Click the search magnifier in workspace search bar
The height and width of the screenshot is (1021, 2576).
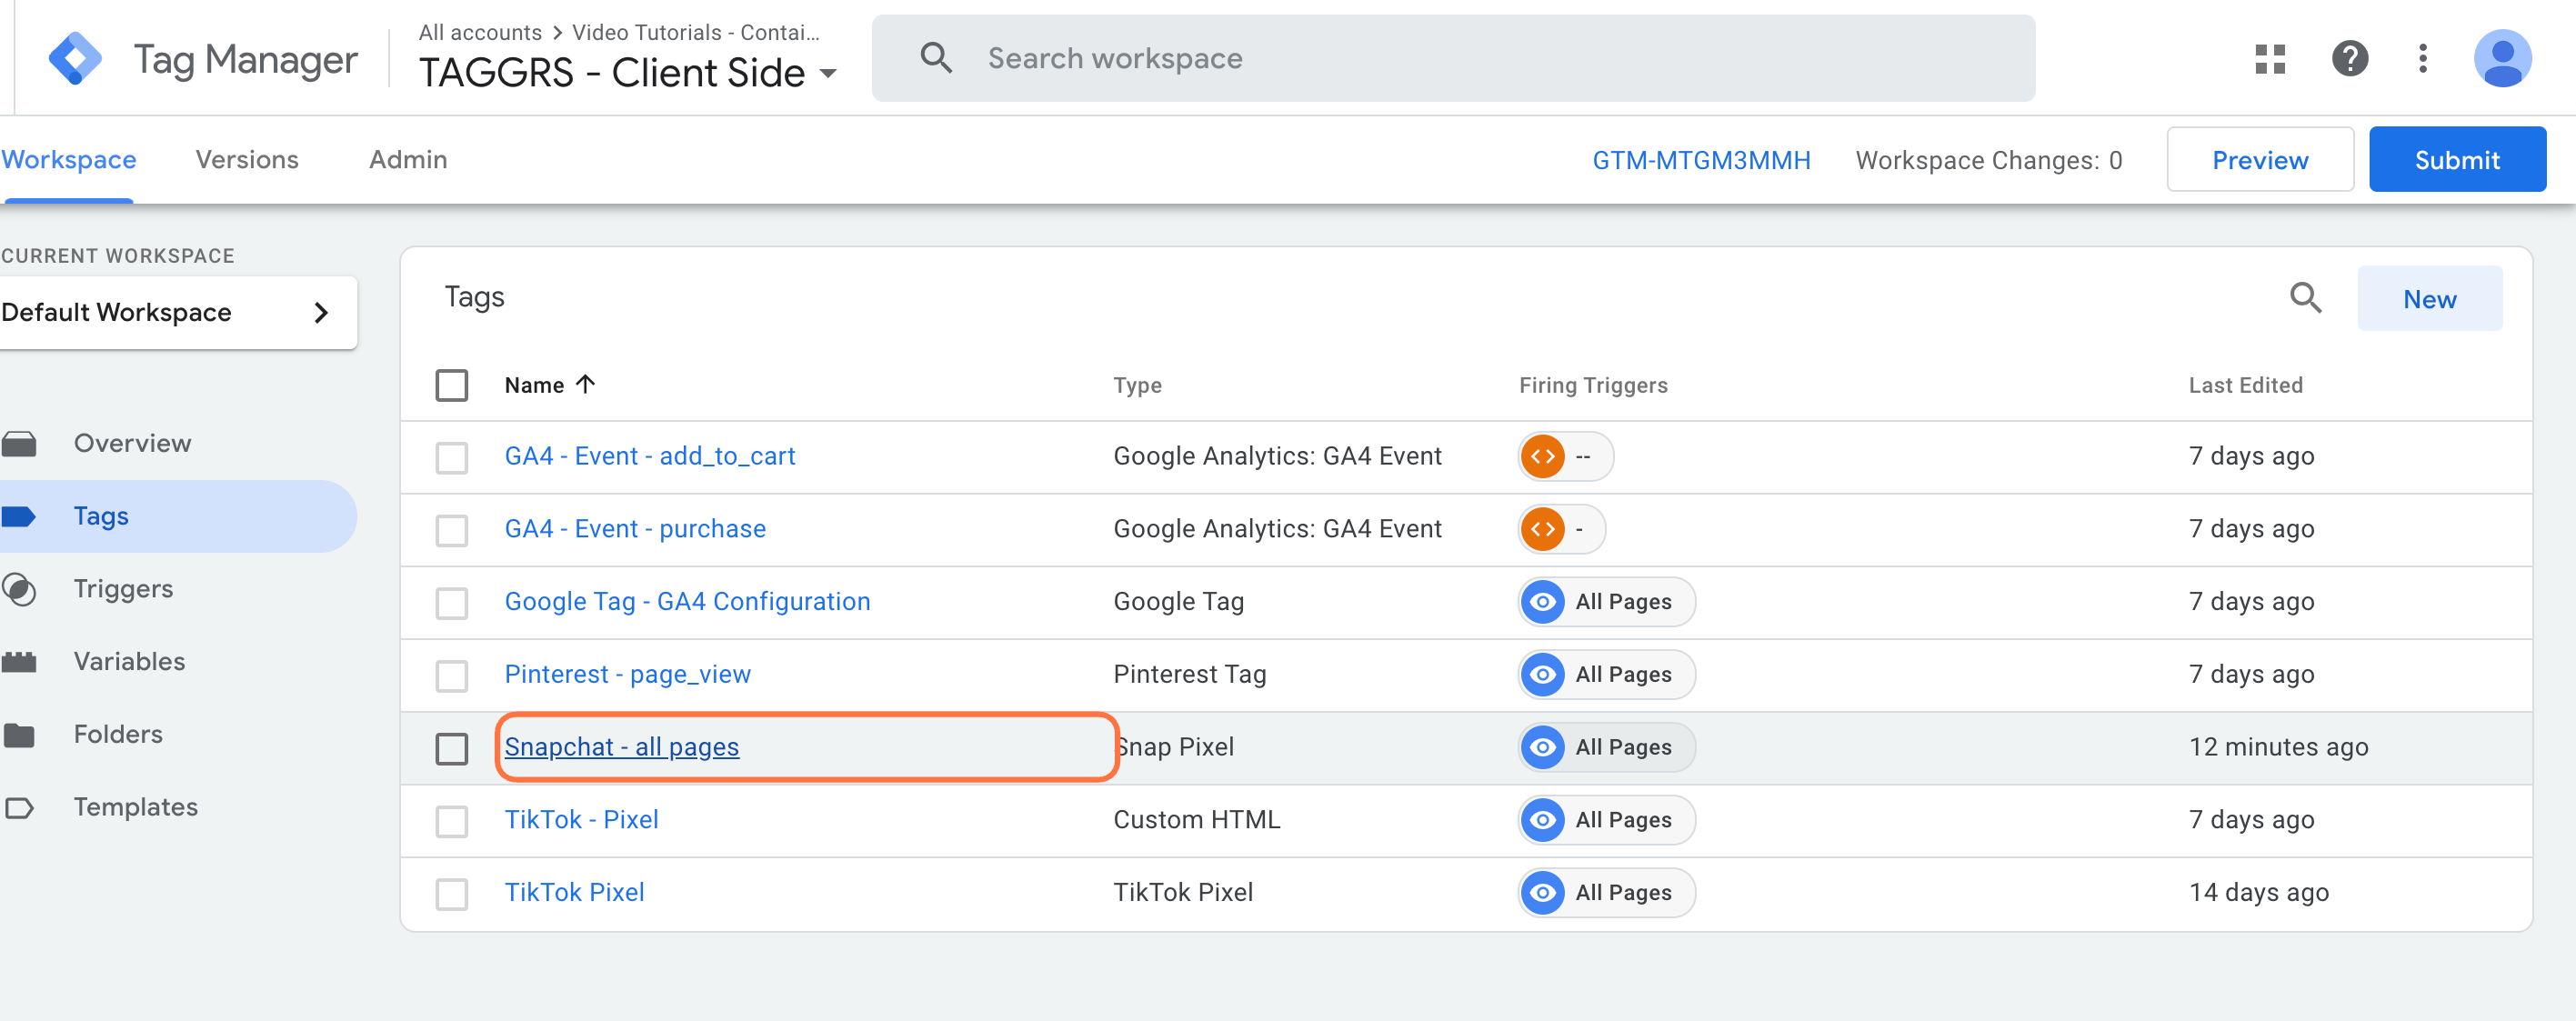point(936,58)
